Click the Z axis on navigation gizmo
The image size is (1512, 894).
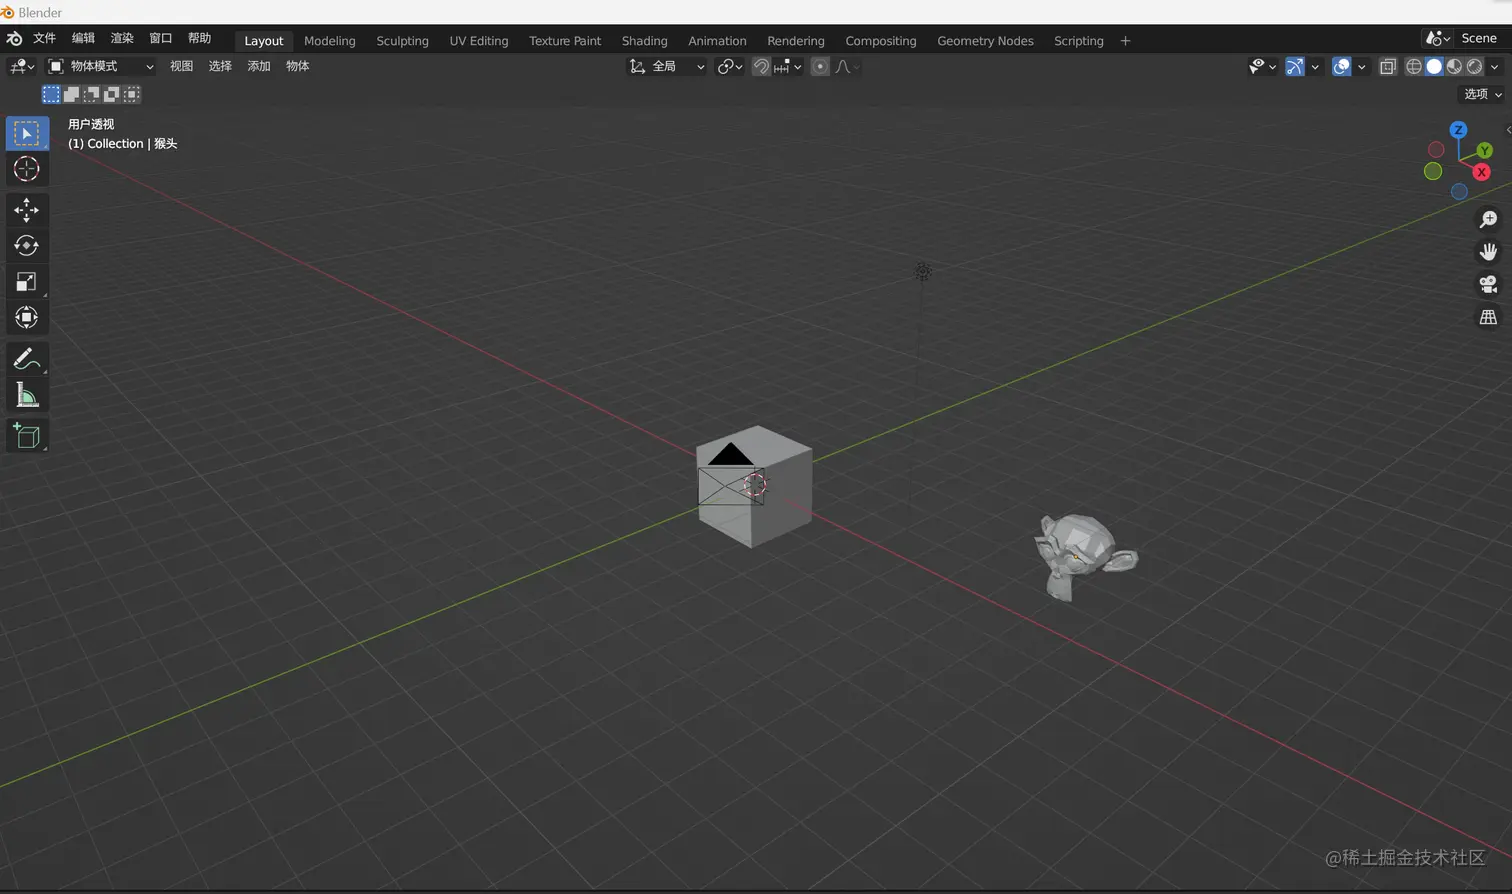[1458, 130]
